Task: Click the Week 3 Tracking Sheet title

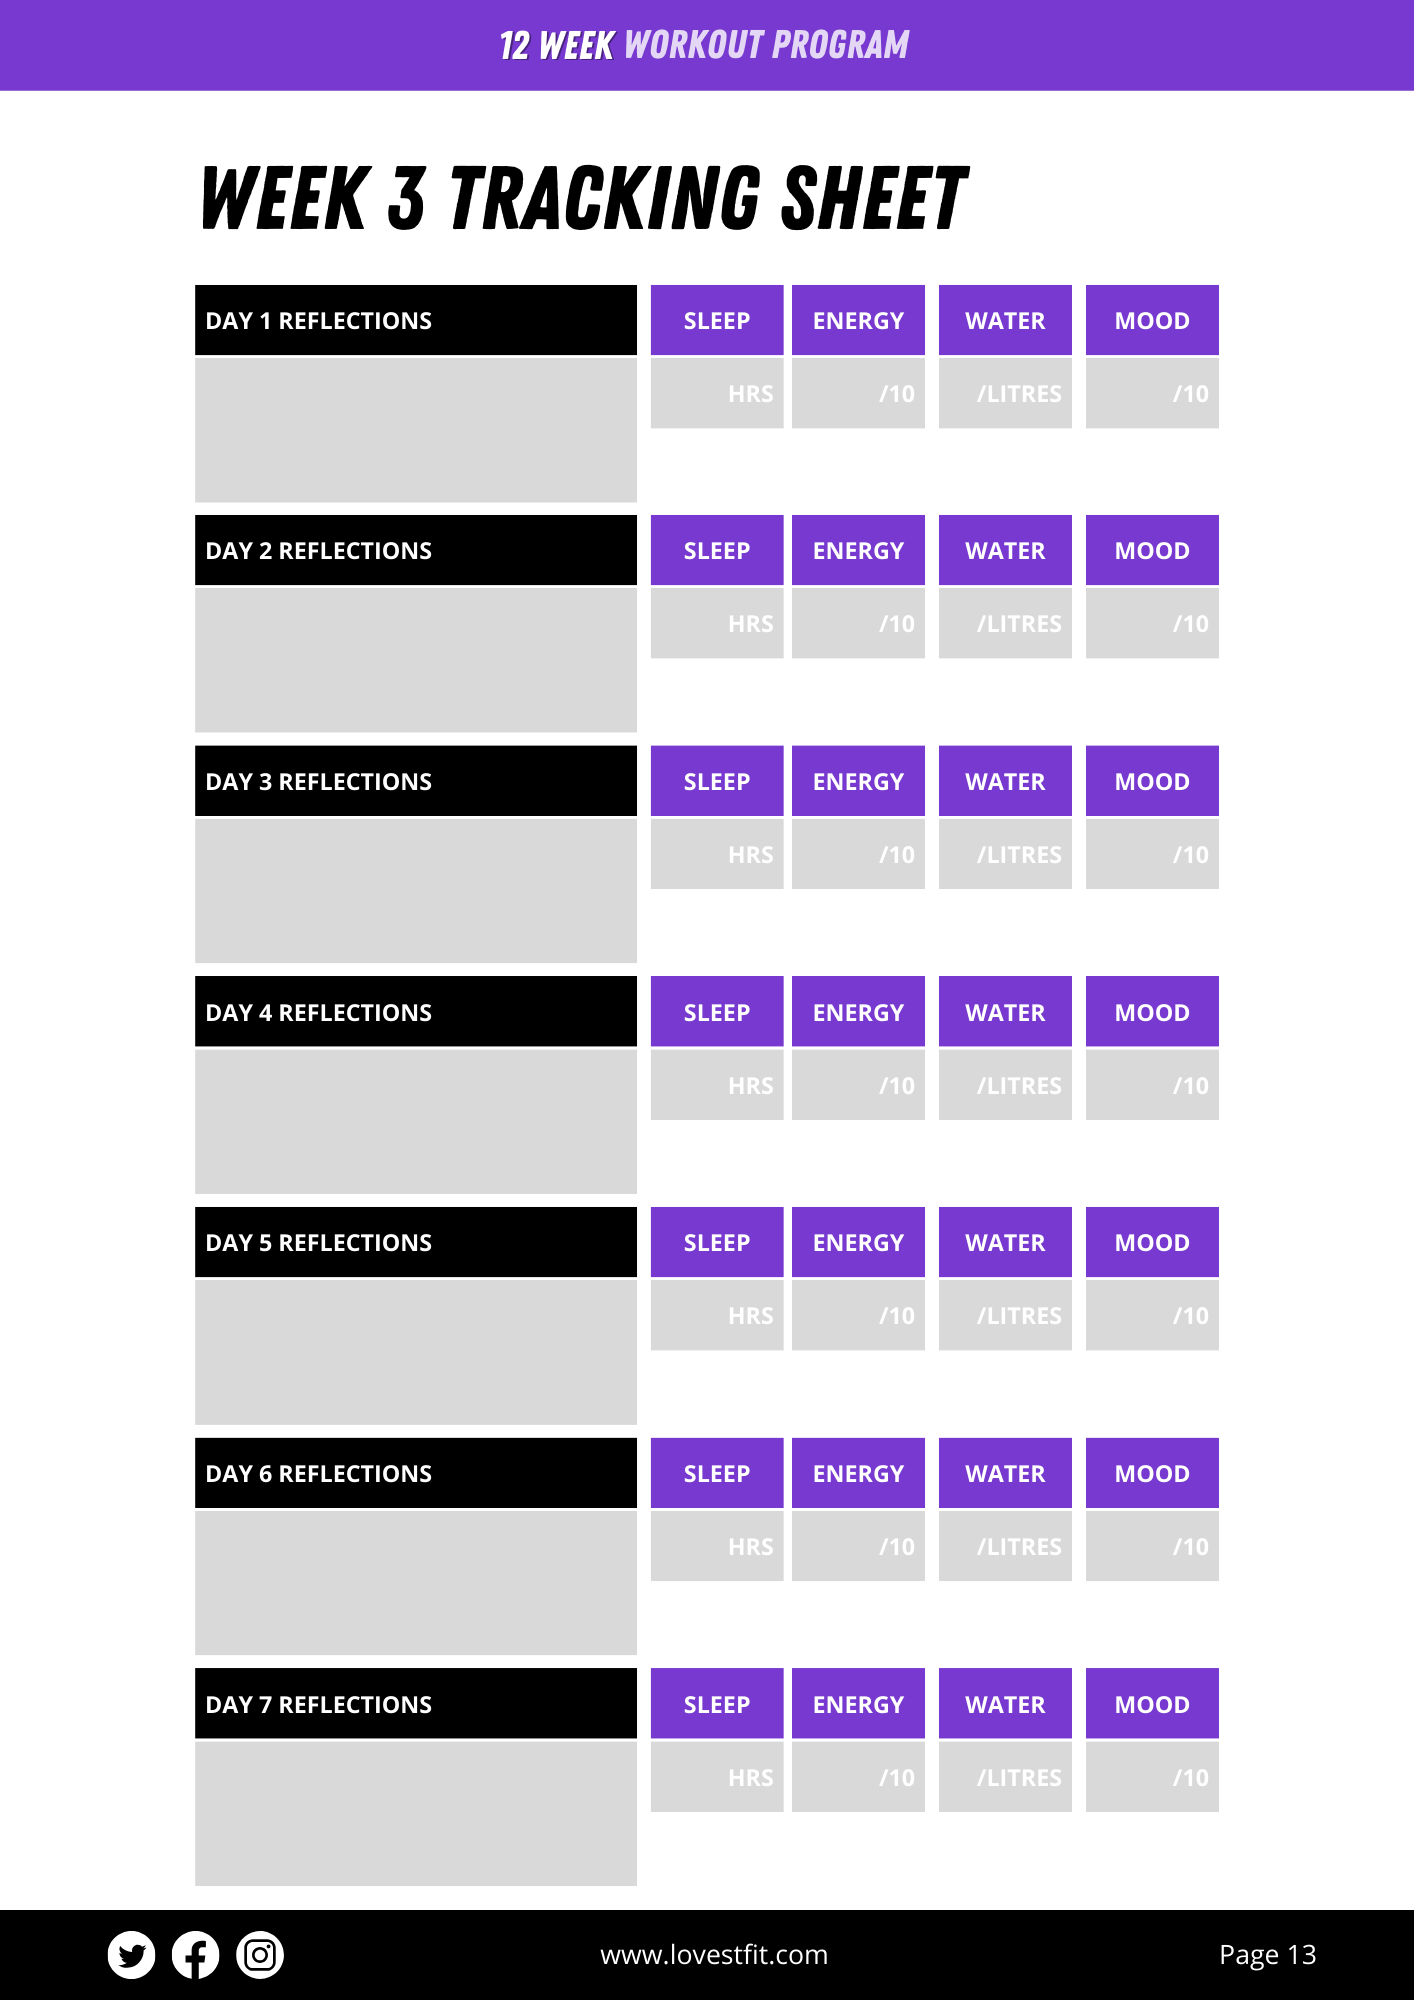Action: click(x=584, y=198)
